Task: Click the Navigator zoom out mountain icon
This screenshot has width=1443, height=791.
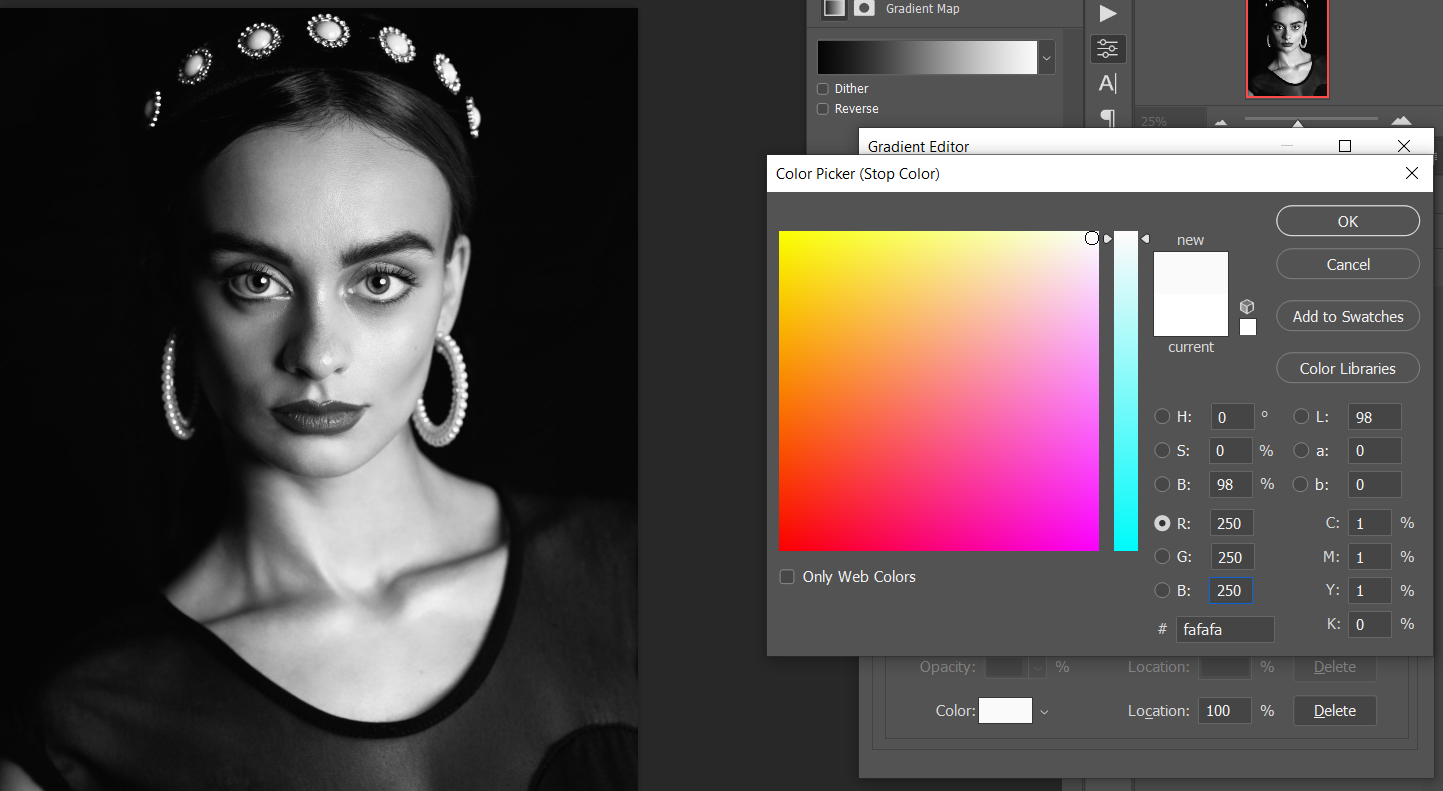Action: (x=1221, y=123)
